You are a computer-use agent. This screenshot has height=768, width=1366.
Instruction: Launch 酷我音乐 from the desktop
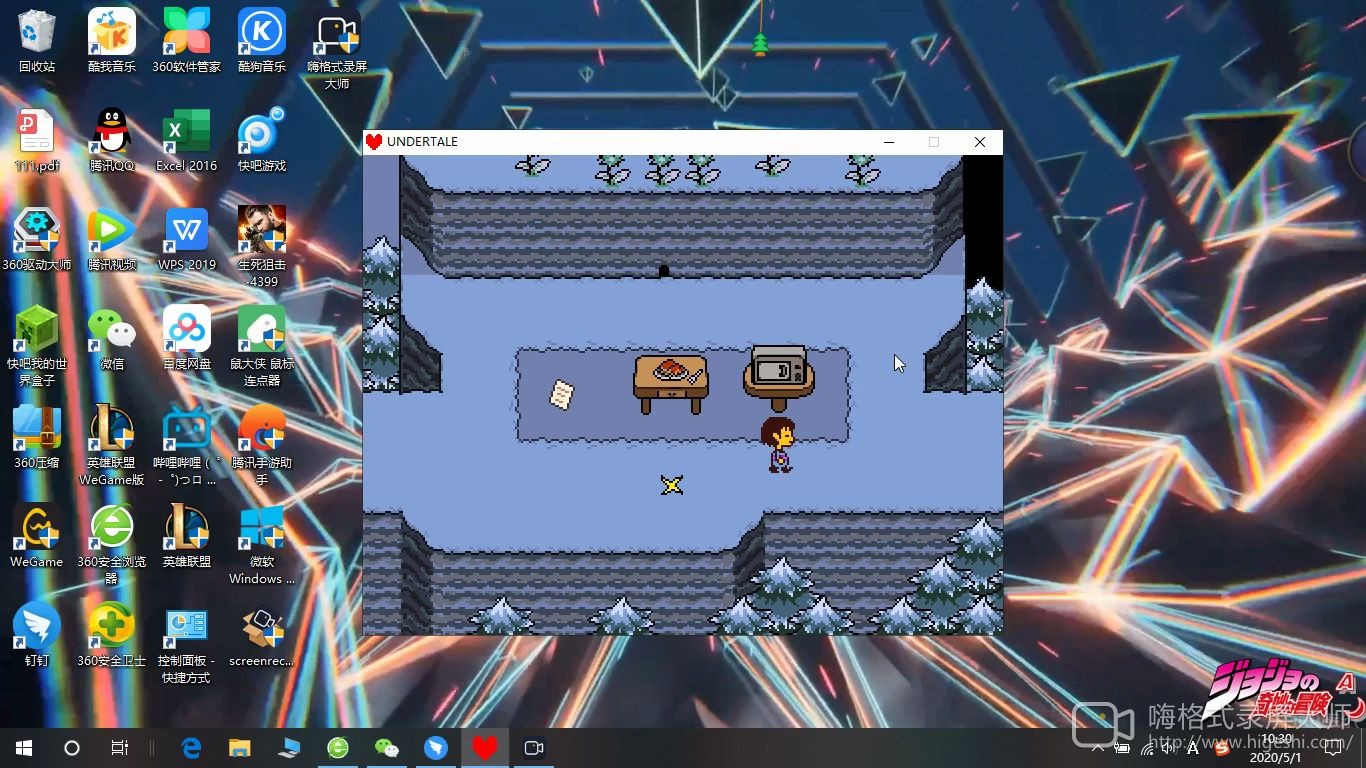112,40
